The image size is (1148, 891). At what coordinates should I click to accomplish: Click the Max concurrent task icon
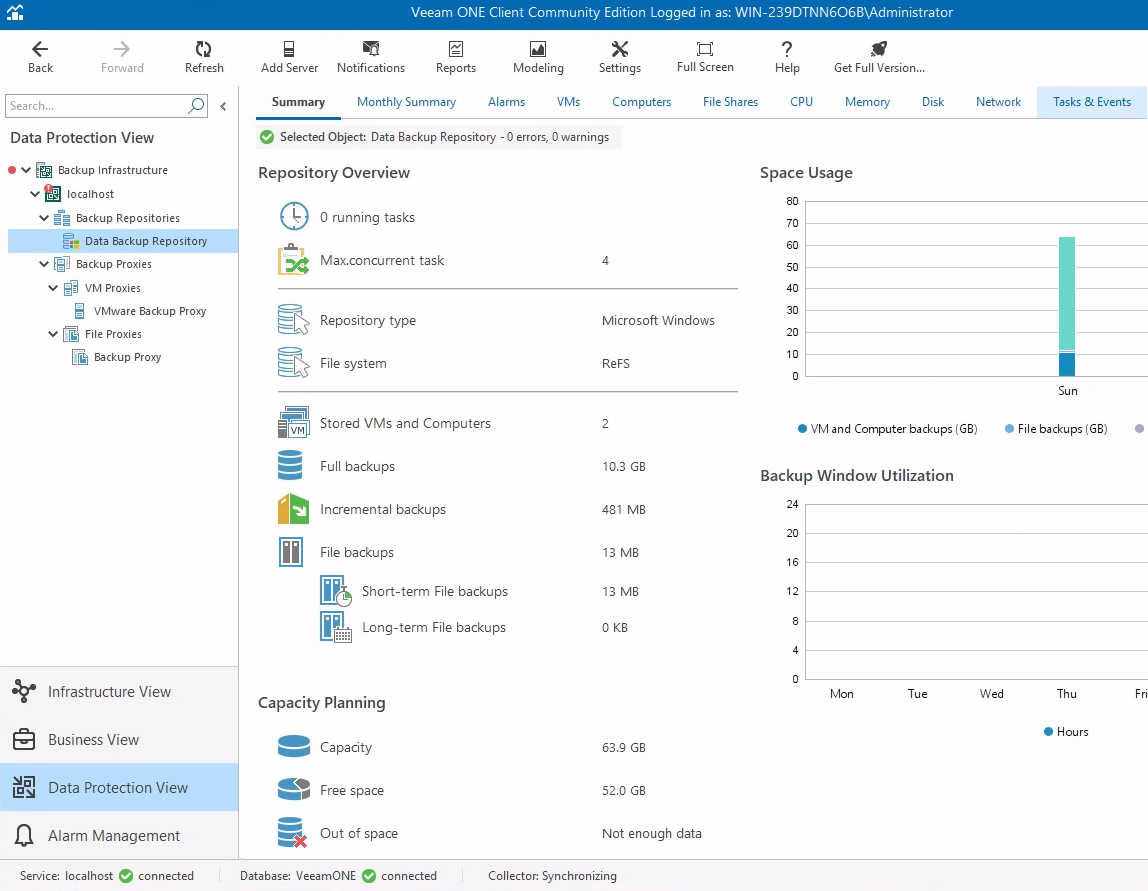[294, 260]
